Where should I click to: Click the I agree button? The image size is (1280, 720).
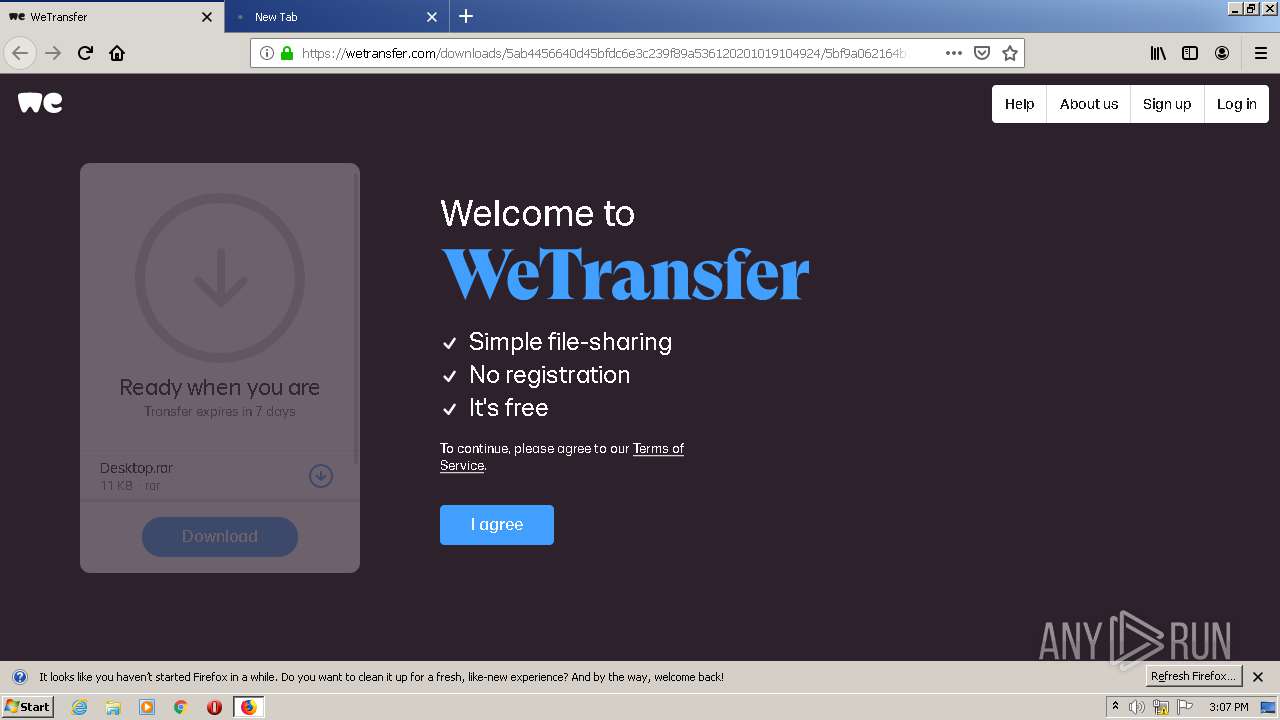point(497,525)
